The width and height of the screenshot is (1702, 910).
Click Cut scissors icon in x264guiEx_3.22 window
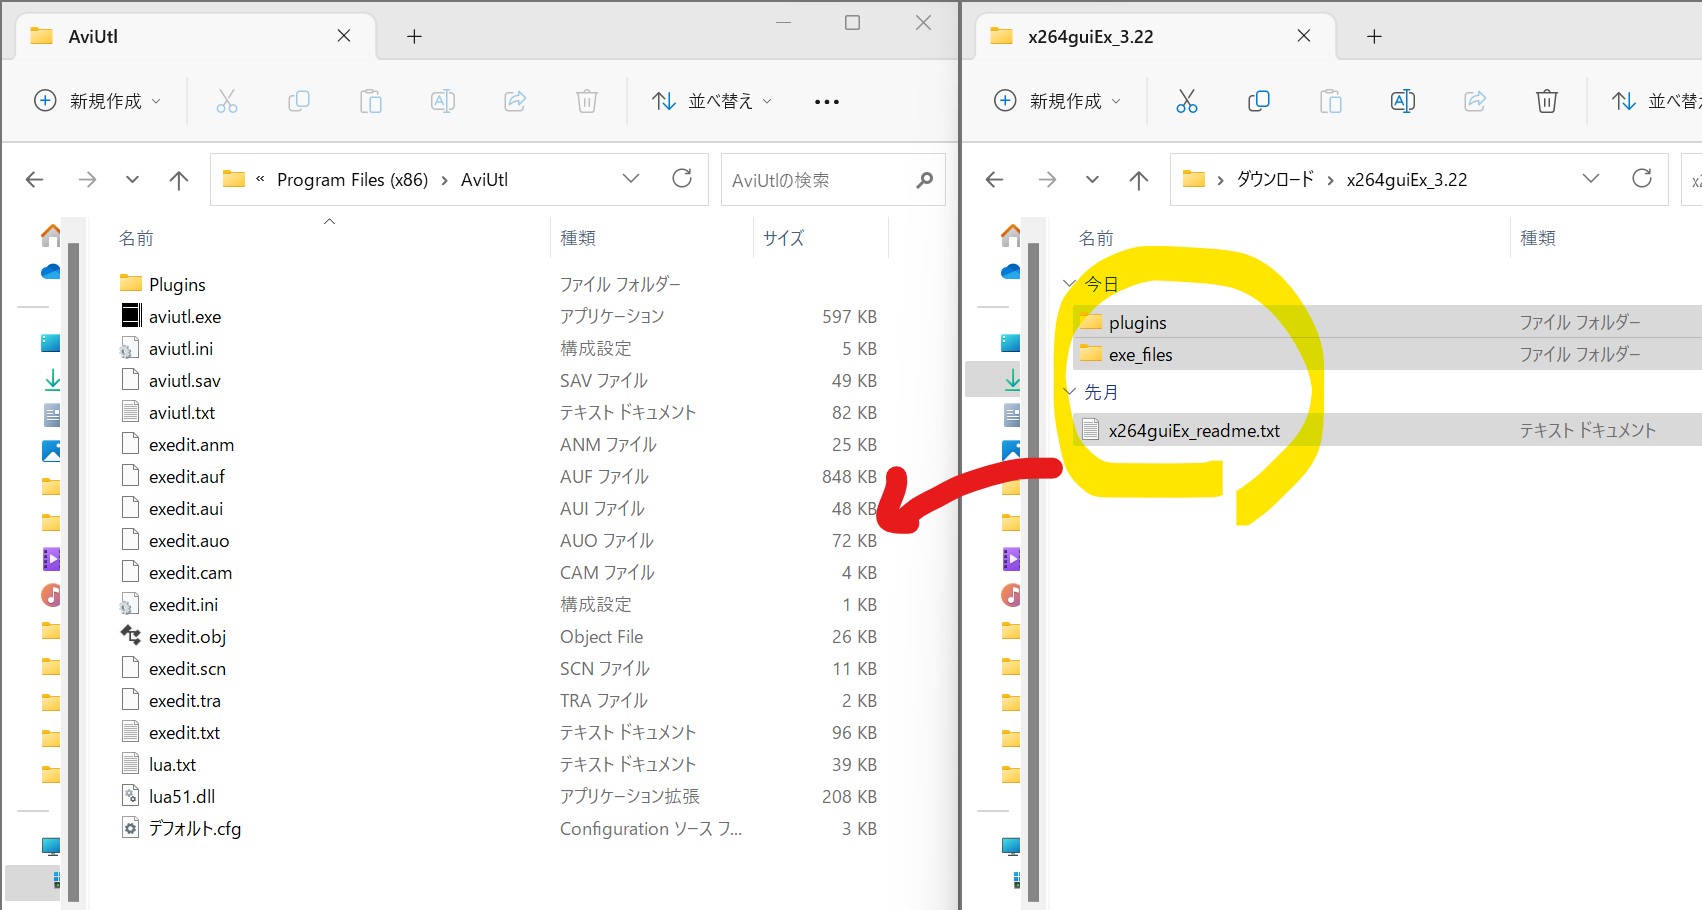1187,101
